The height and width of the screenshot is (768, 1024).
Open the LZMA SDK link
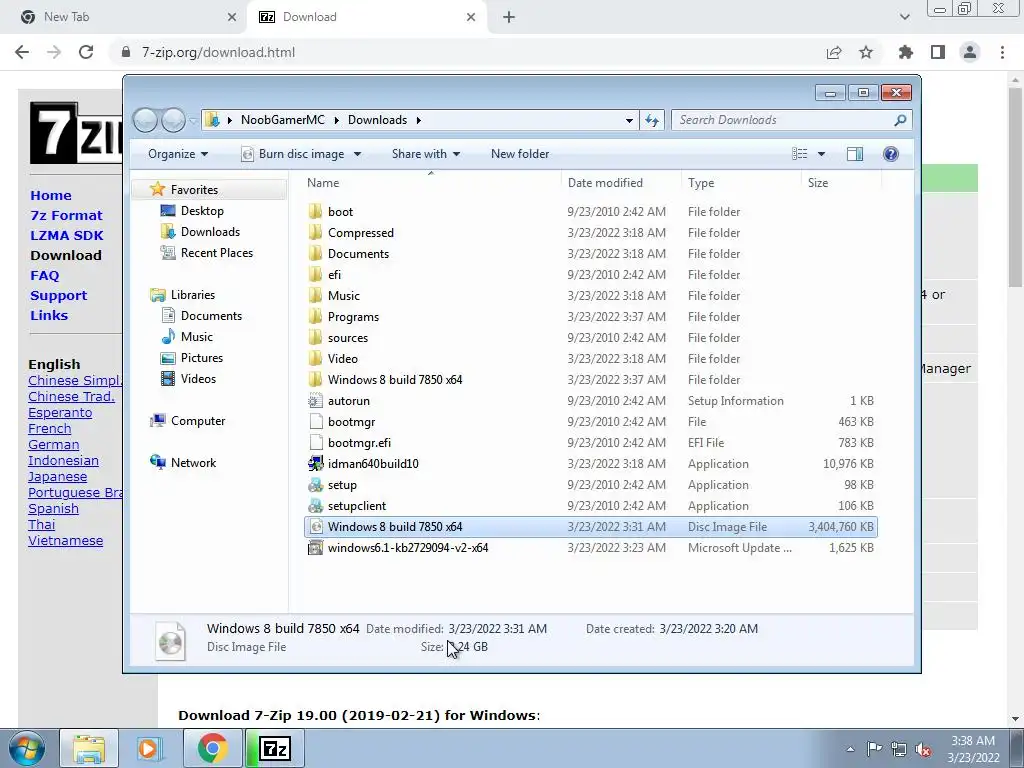tap(67, 236)
